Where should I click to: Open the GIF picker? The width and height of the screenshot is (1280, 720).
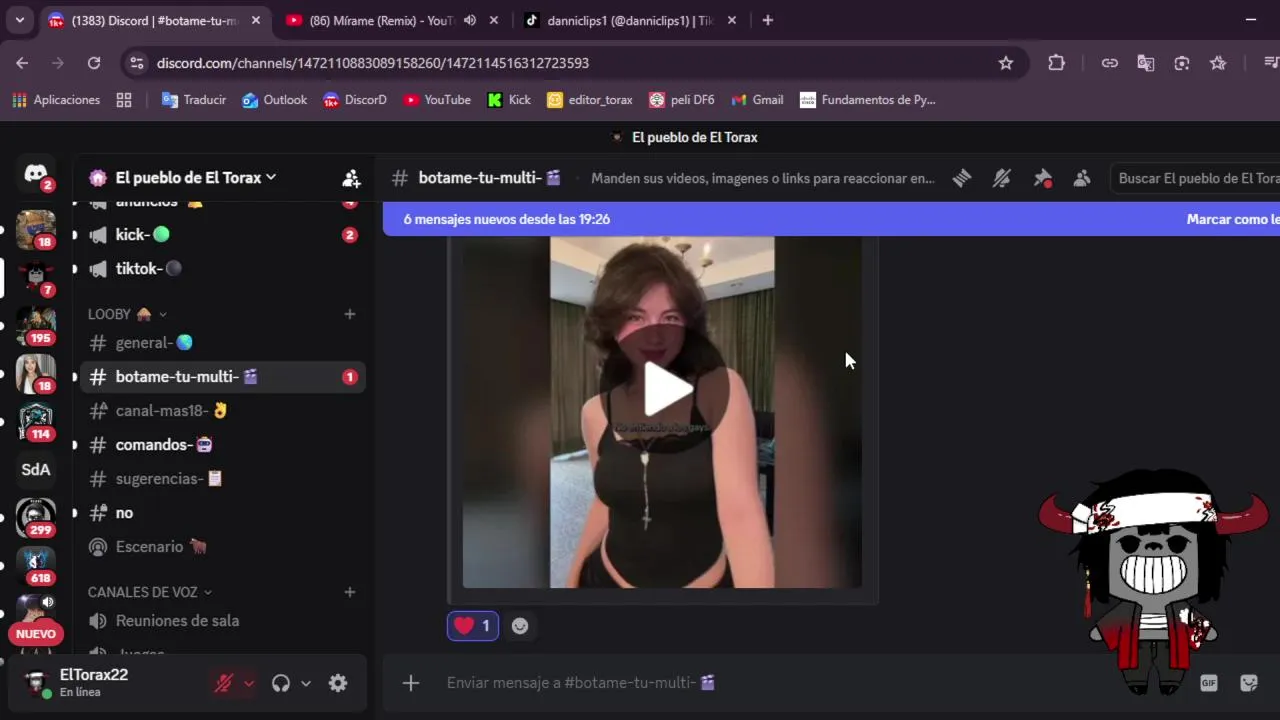[x=1209, y=683]
